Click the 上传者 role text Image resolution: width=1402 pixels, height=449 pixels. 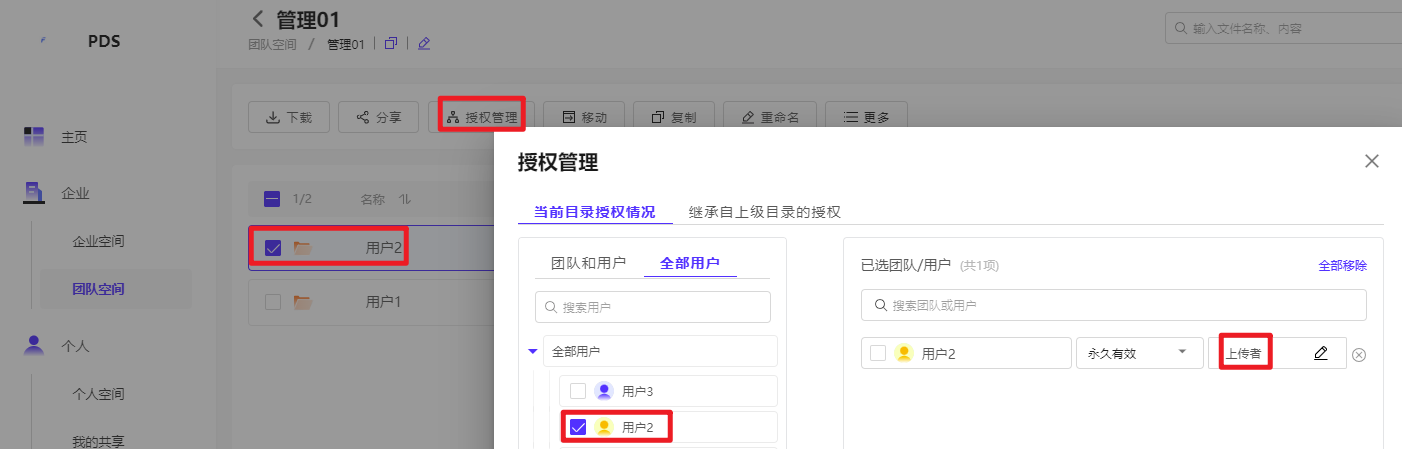(1243, 353)
